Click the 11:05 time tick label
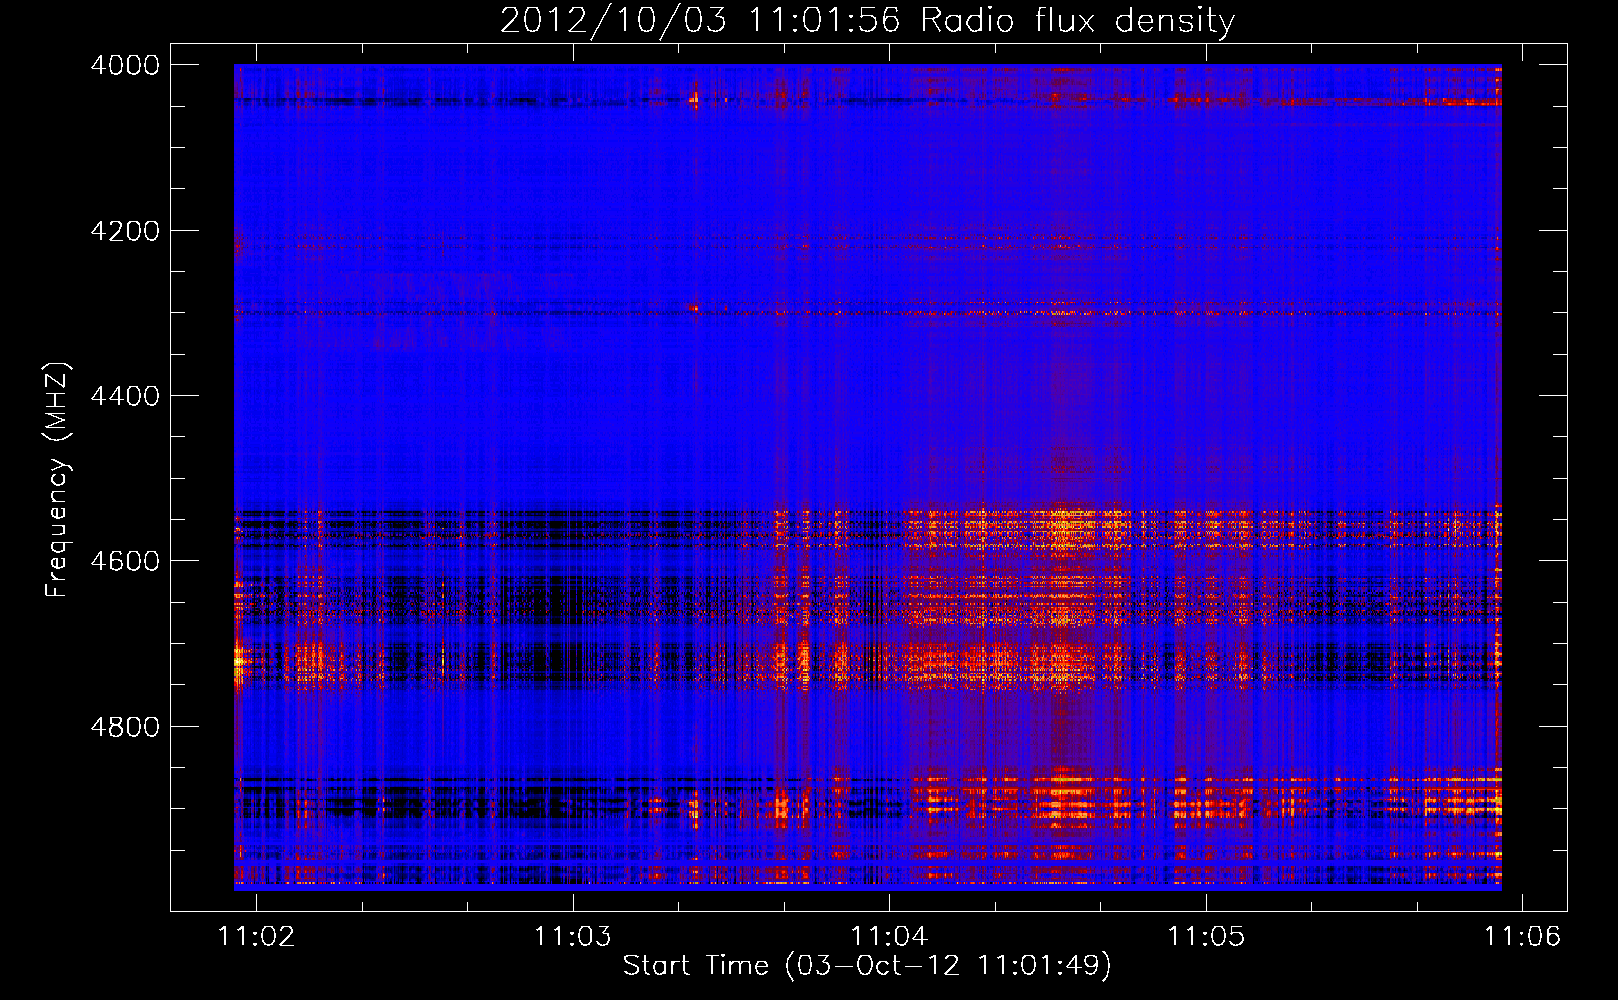 click(x=1206, y=936)
